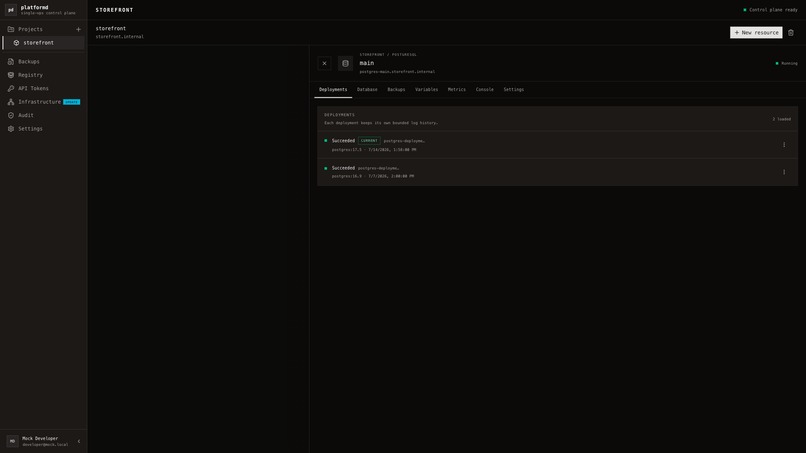
Task: Click the 'postgres-main.storefront.internal' hostname
Action: (x=397, y=71)
